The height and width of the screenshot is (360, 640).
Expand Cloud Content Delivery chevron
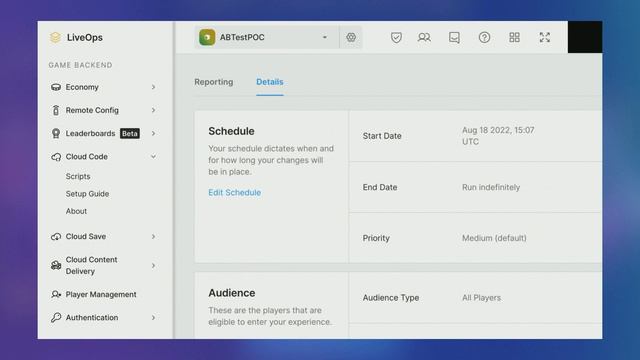coord(153,265)
